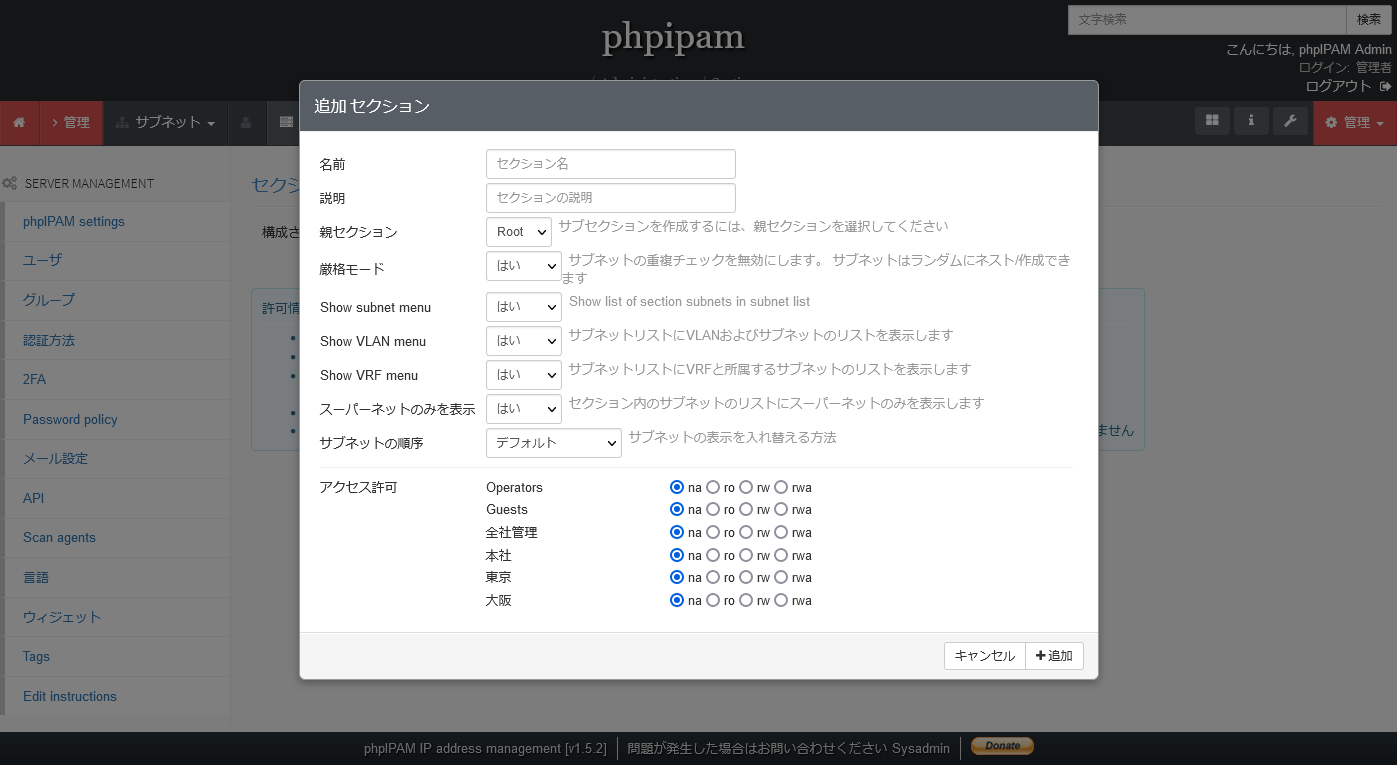The width and height of the screenshot is (1397, 765).
Task: Expand the 管理 gear menu on right
Action: point(1355,123)
